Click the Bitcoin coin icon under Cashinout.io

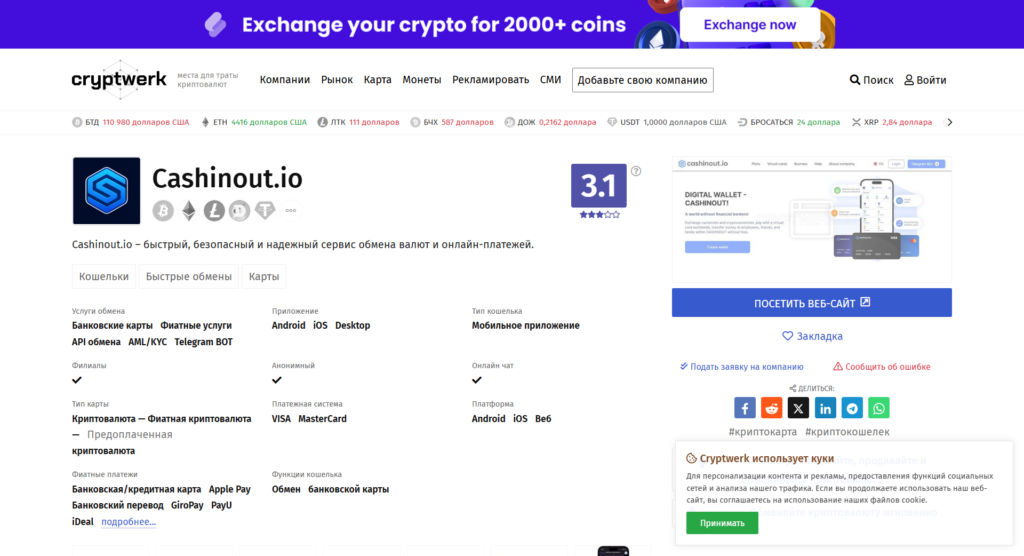tap(163, 210)
